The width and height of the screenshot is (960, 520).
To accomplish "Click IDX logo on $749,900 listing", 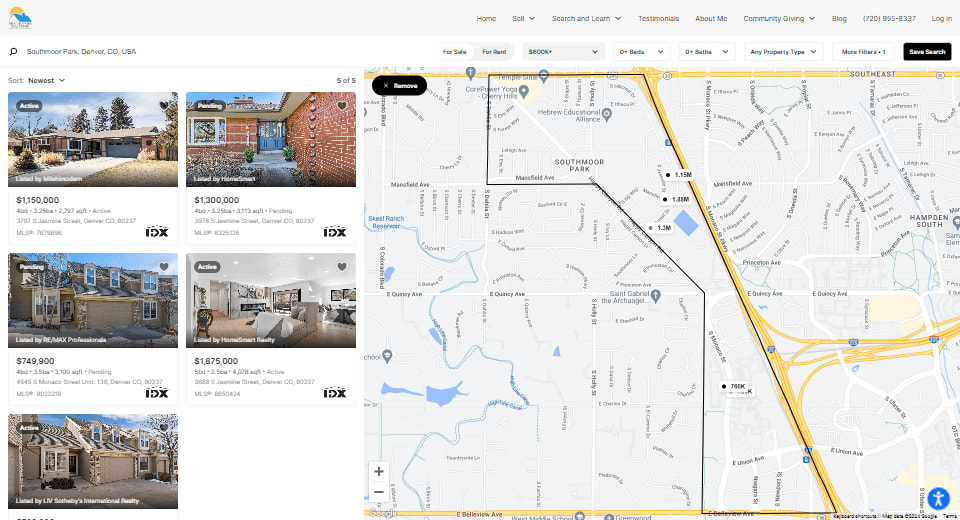I will [x=156, y=393].
